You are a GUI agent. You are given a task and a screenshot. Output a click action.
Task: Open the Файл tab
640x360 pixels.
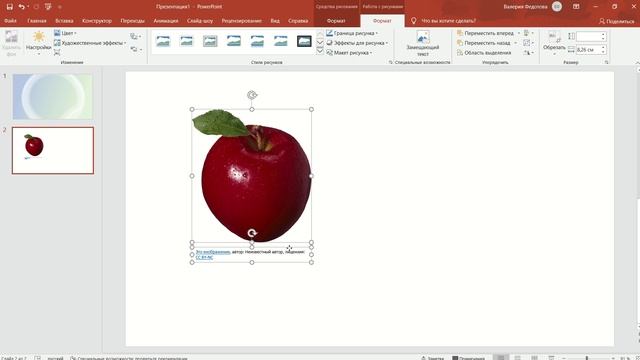(11, 21)
